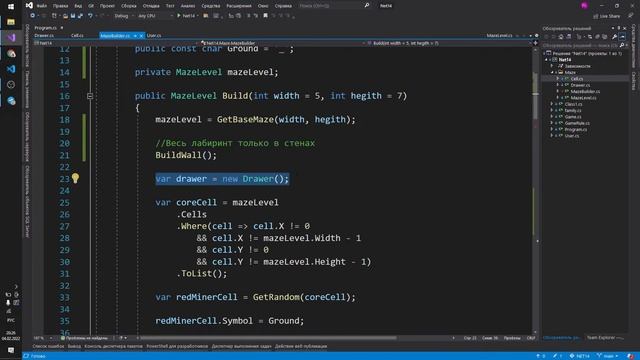This screenshot has height=360, width=640.
Task: Open the Git menu
Action: click(x=91, y=6)
